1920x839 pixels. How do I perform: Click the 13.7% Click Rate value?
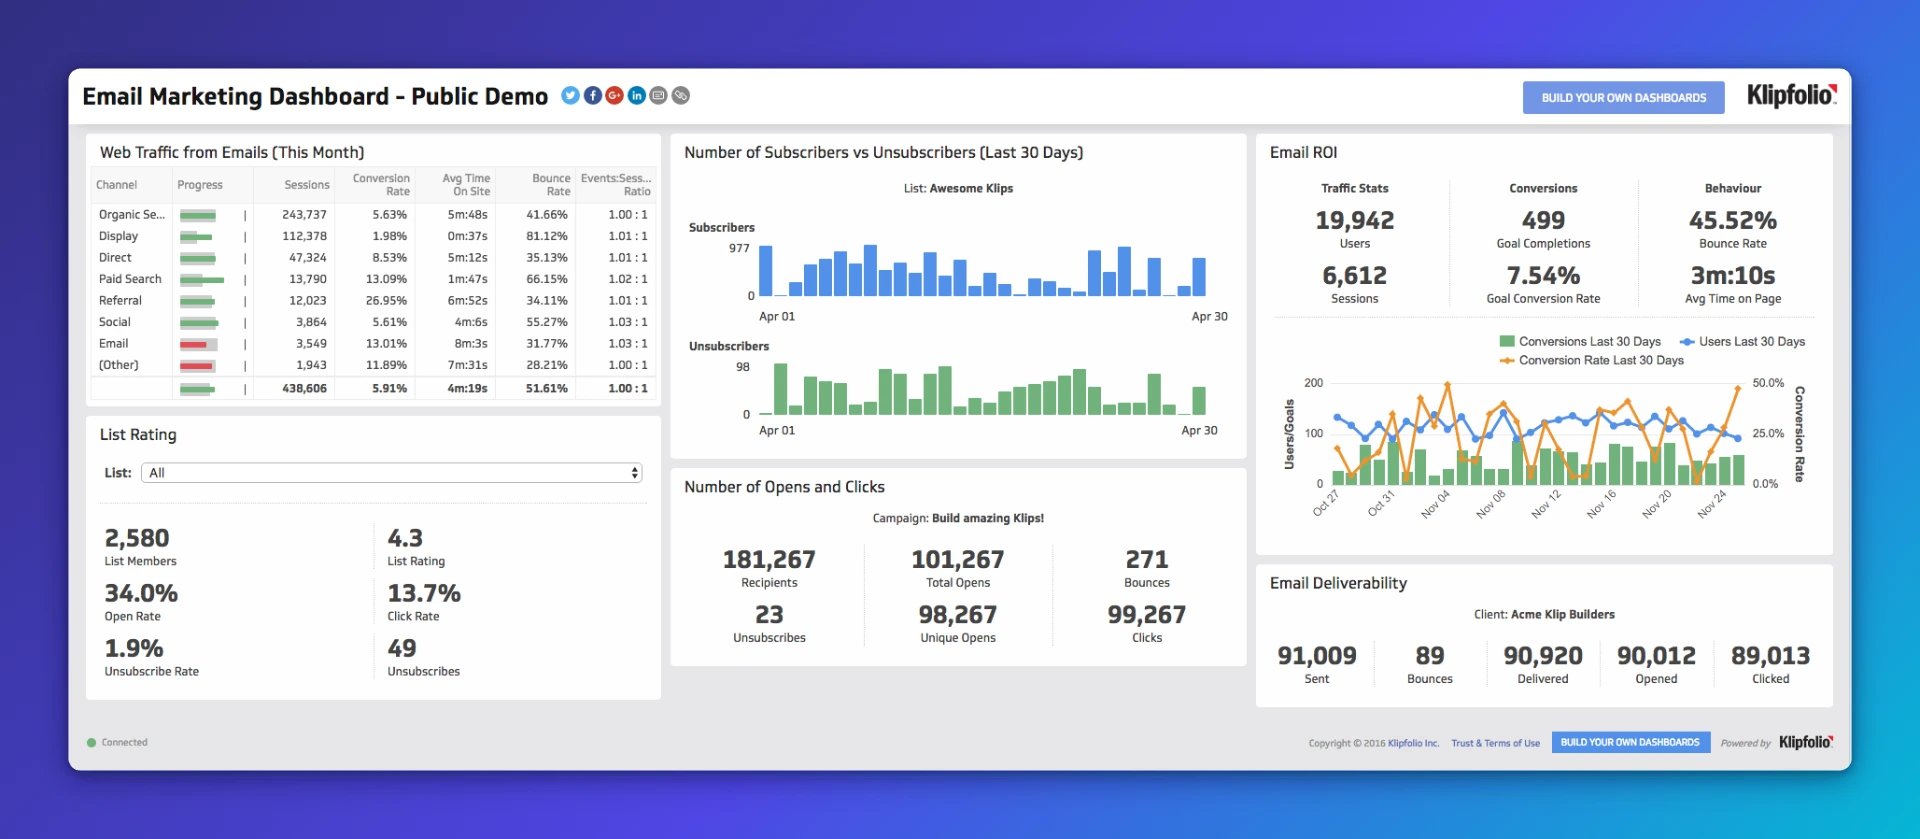click(424, 593)
